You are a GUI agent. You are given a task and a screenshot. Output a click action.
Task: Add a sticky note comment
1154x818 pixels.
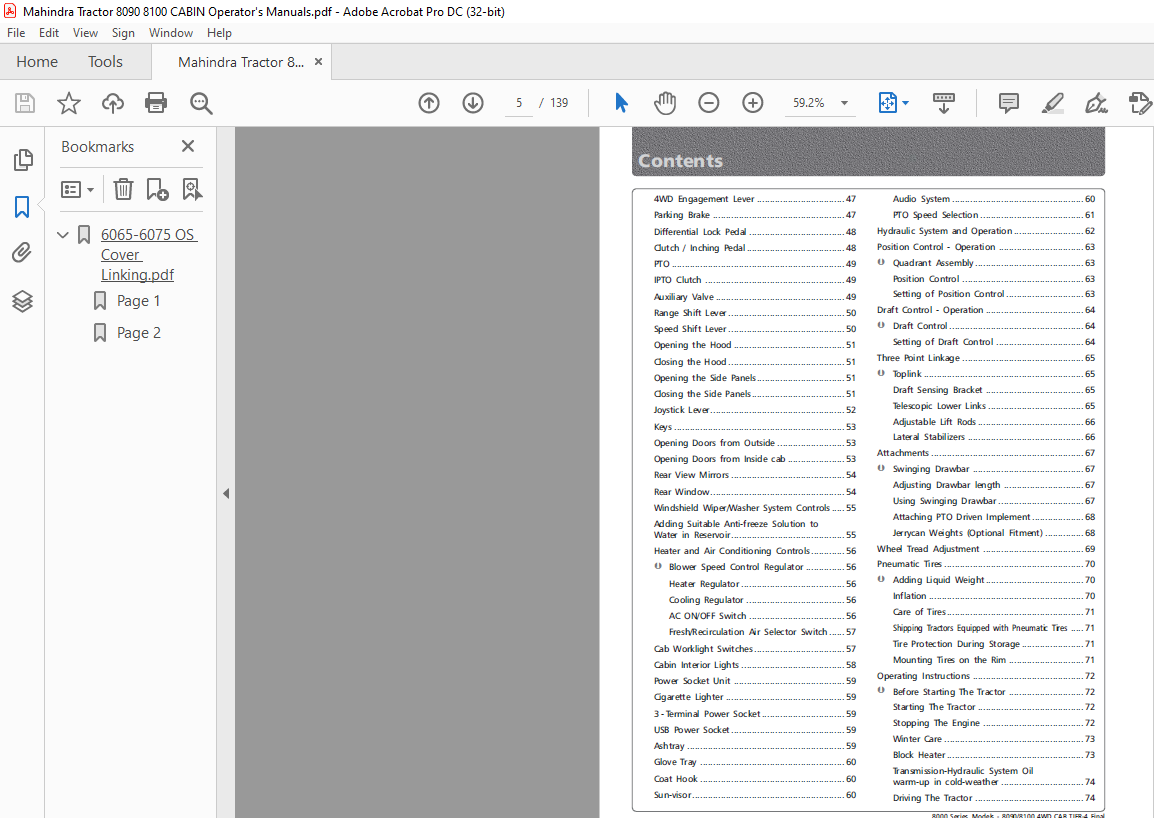1008,103
